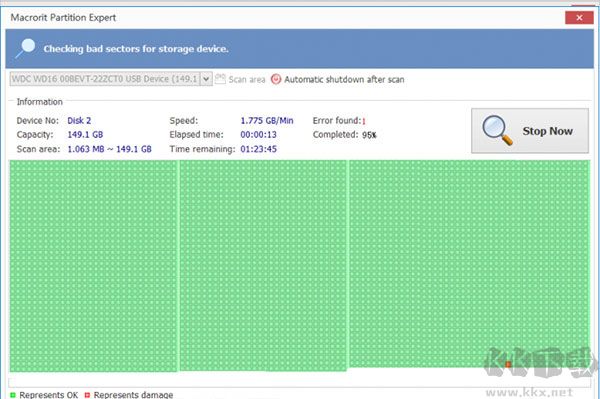Click the first green sector map column
Image resolution: width=600 pixels, height=399 pixels.
(x=94, y=266)
